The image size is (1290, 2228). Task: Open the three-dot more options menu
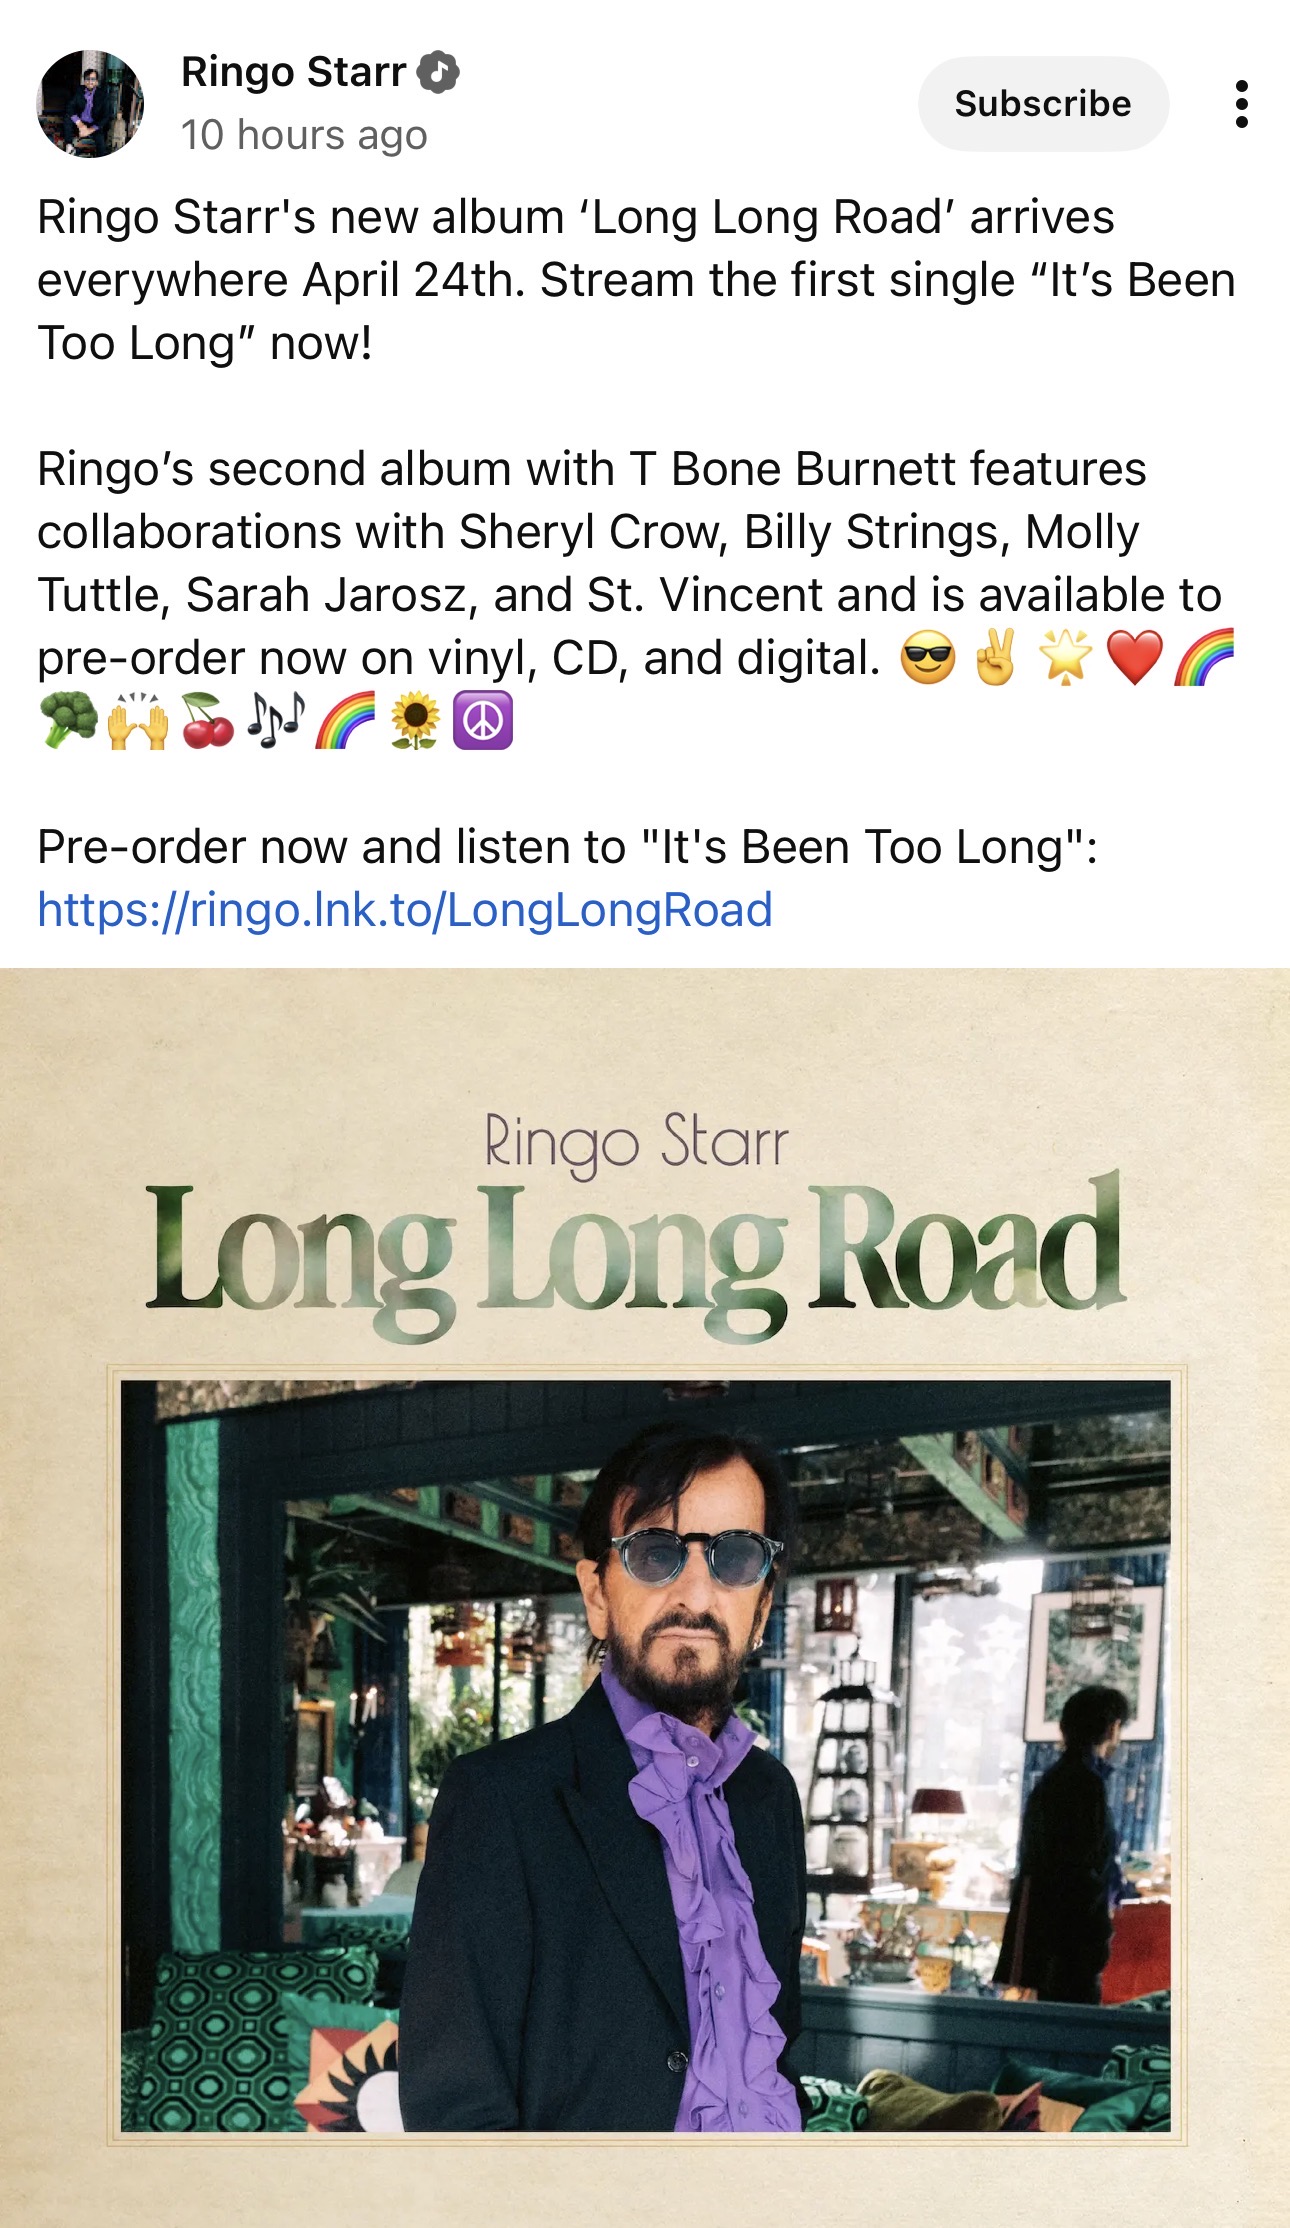click(x=1241, y=104)
